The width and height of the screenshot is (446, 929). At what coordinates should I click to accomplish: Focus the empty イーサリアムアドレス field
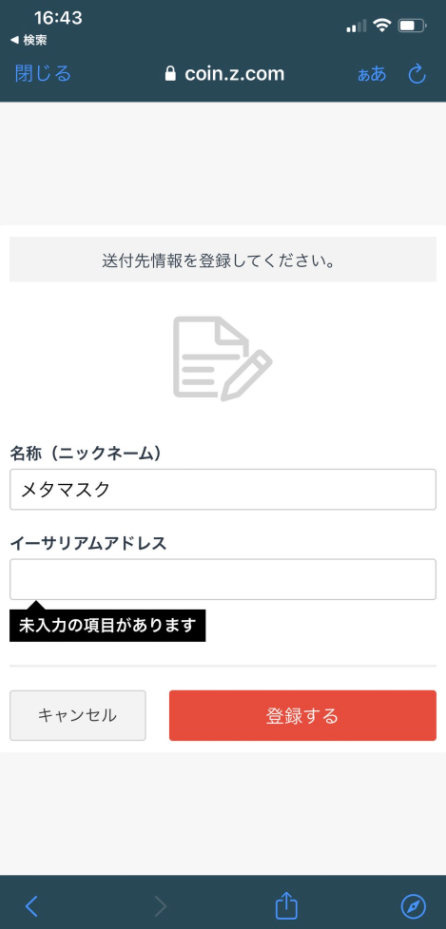223,579
